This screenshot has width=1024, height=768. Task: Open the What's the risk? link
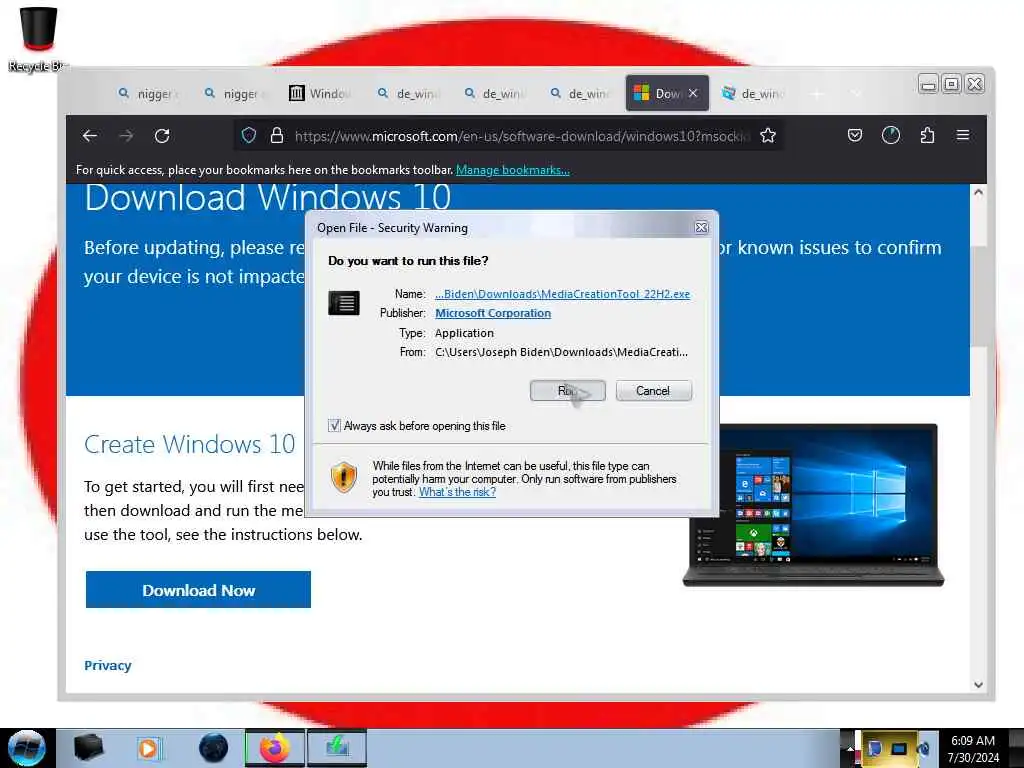457,492
